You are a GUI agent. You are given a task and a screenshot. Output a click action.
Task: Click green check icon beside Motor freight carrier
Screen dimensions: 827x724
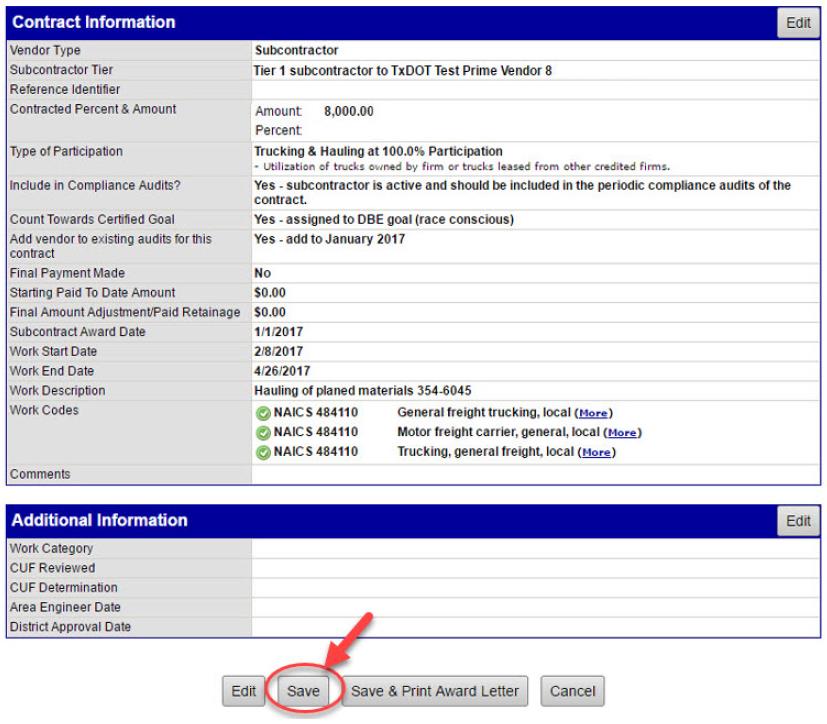pyautogui.click(x=265, y=433)
